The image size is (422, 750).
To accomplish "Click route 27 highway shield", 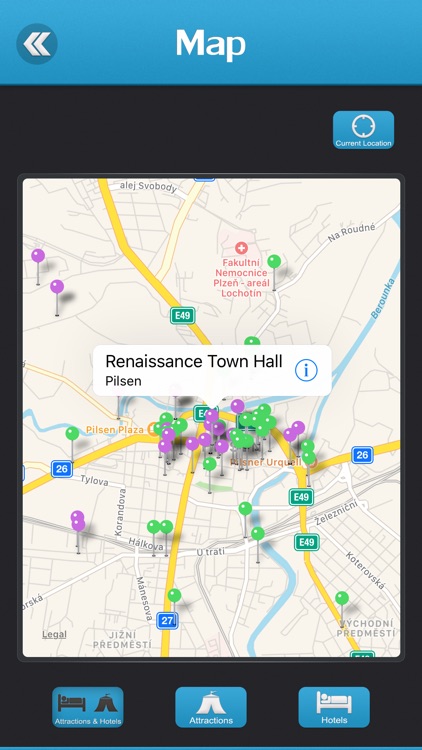I will (167, 621).
